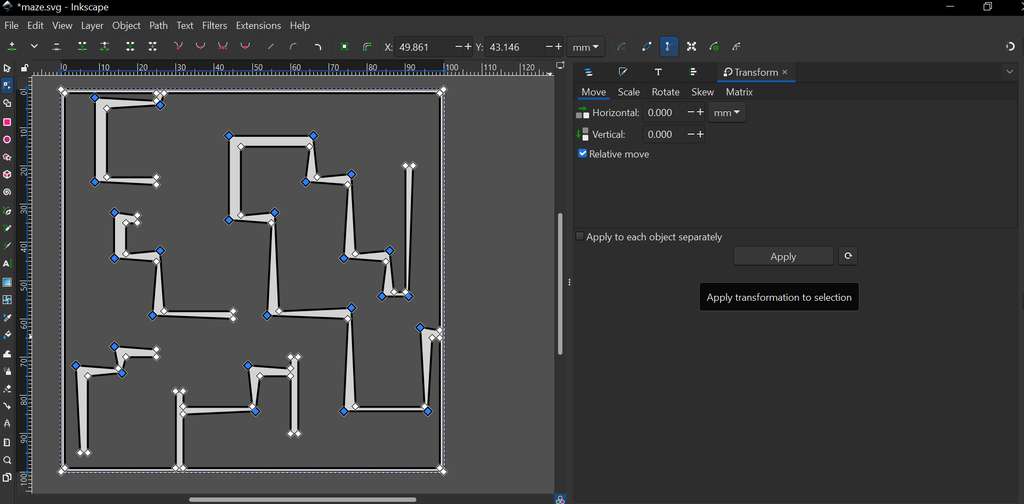
Task: Toggle show Bezier handles of nodes
Action: coord(668,46)
